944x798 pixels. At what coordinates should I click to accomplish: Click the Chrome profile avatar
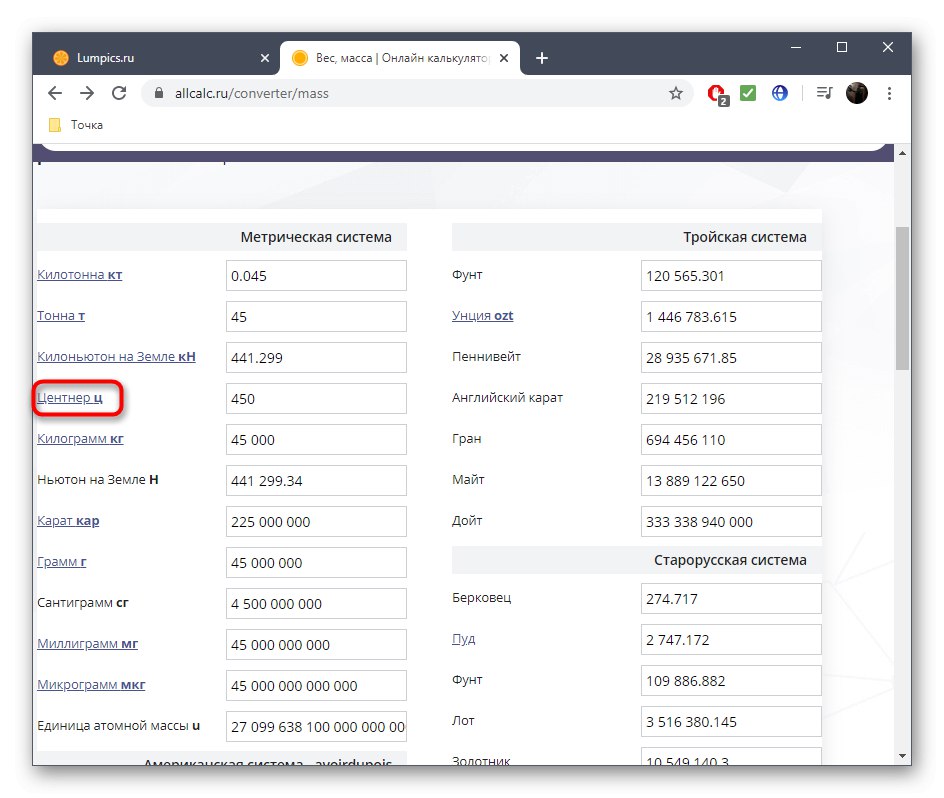(857, 93)
